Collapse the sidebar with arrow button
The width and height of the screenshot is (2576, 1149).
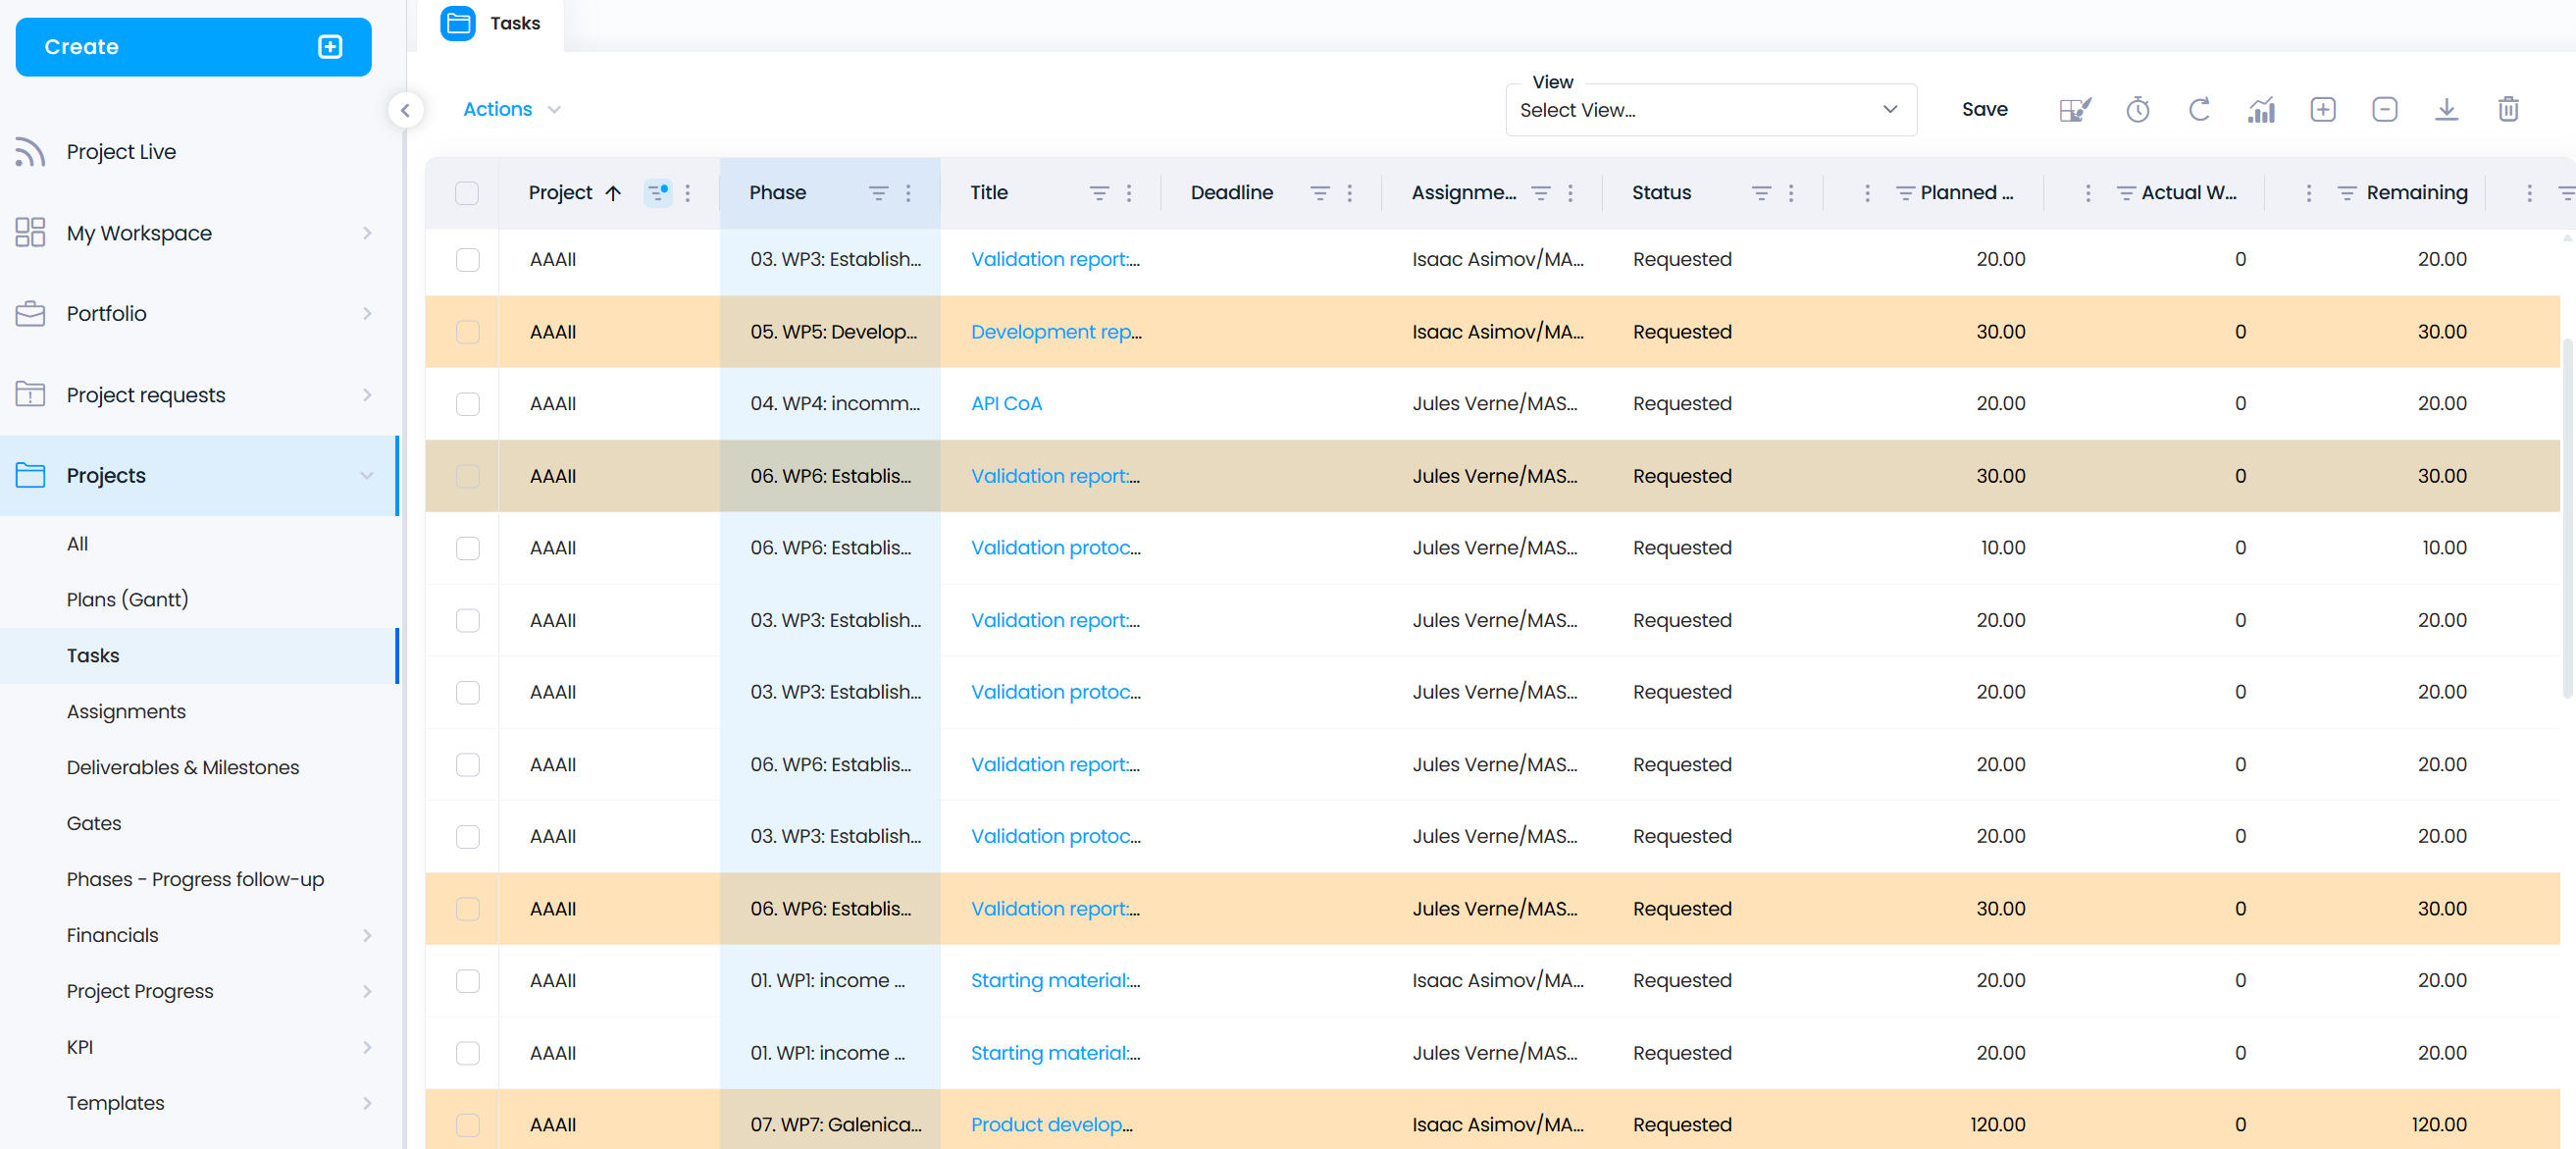click(405, 110)
